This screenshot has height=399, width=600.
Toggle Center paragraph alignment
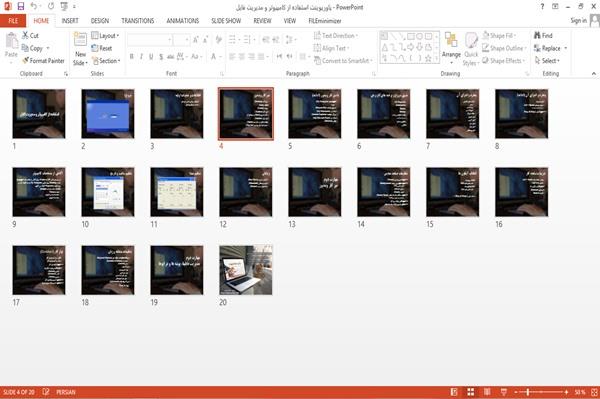click(242, 57)
